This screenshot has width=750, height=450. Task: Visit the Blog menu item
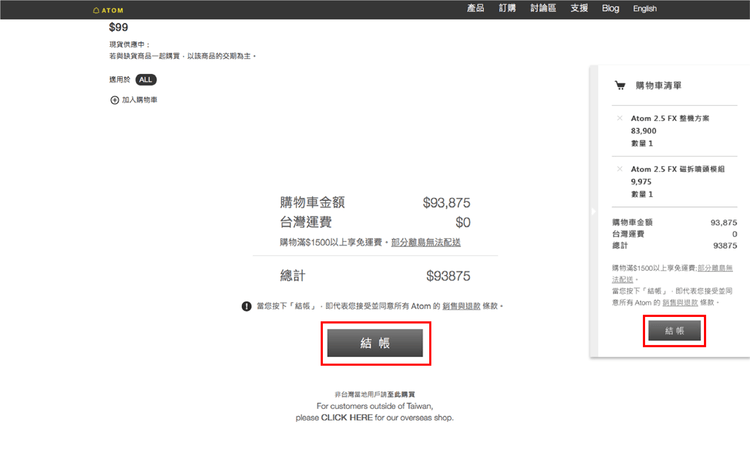(610, 9)
